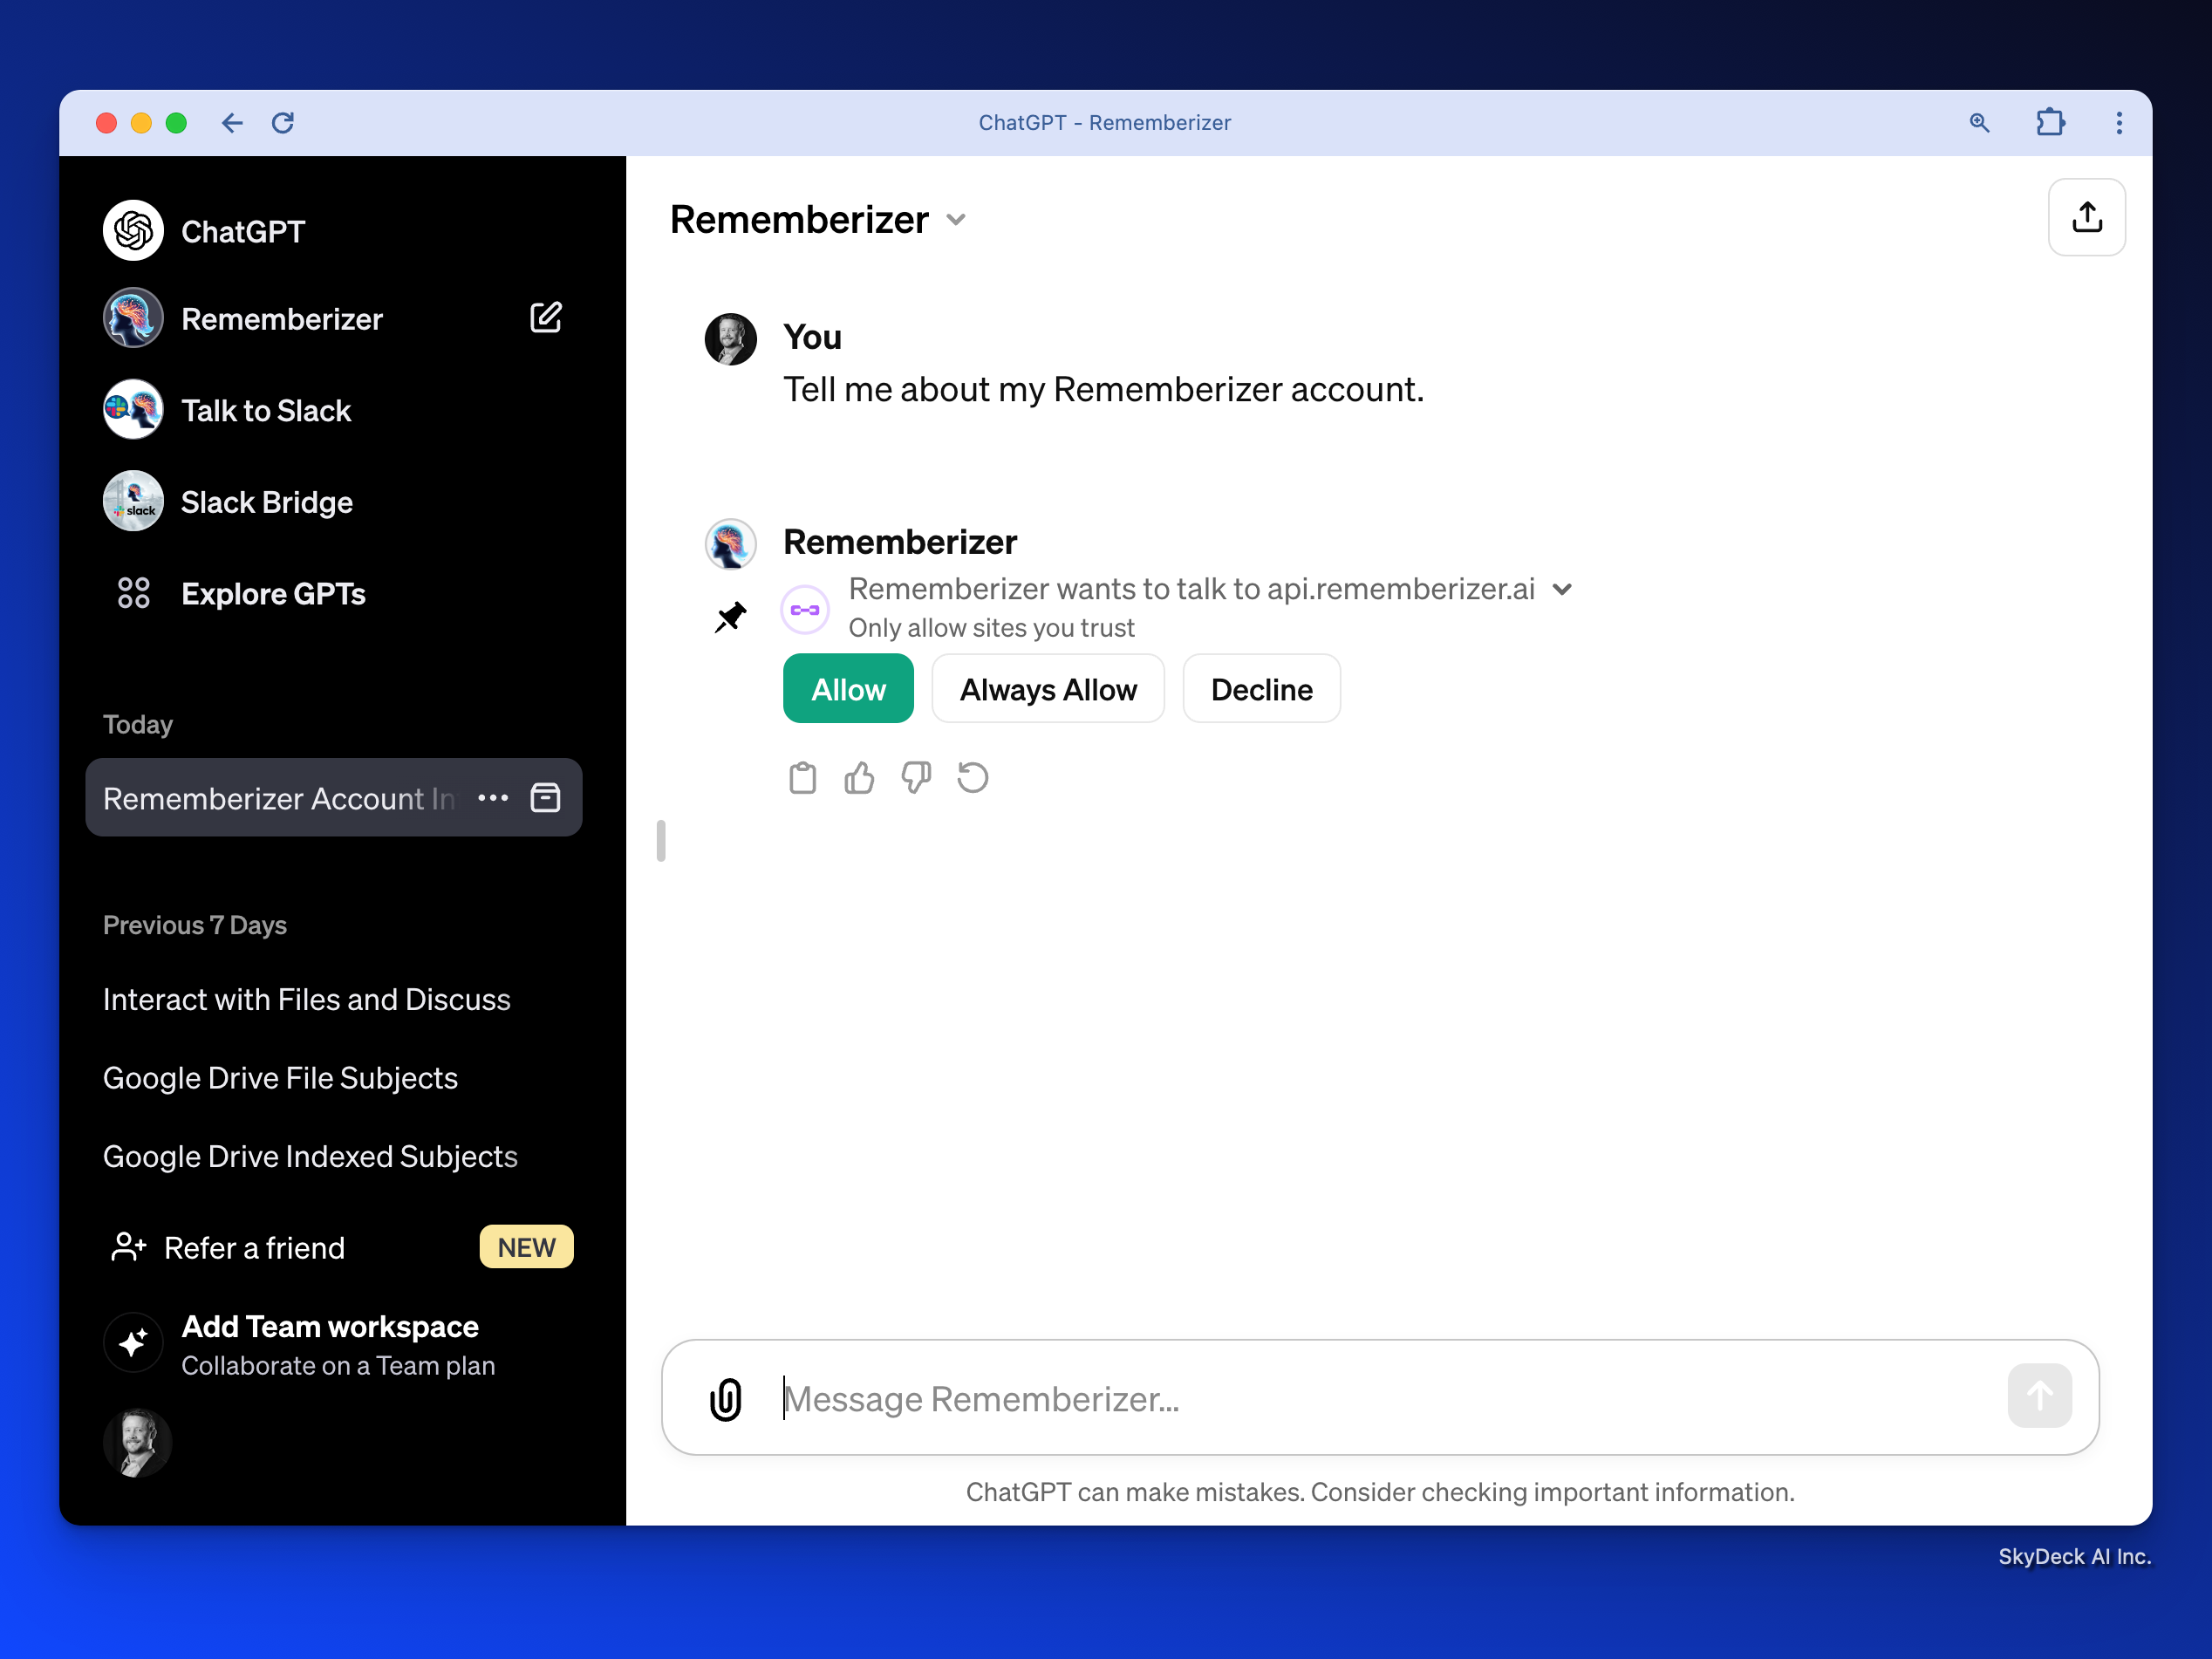2212x1659 pixels.
Task: Regenerate the response with the retry icon
Action: (972, 777)
